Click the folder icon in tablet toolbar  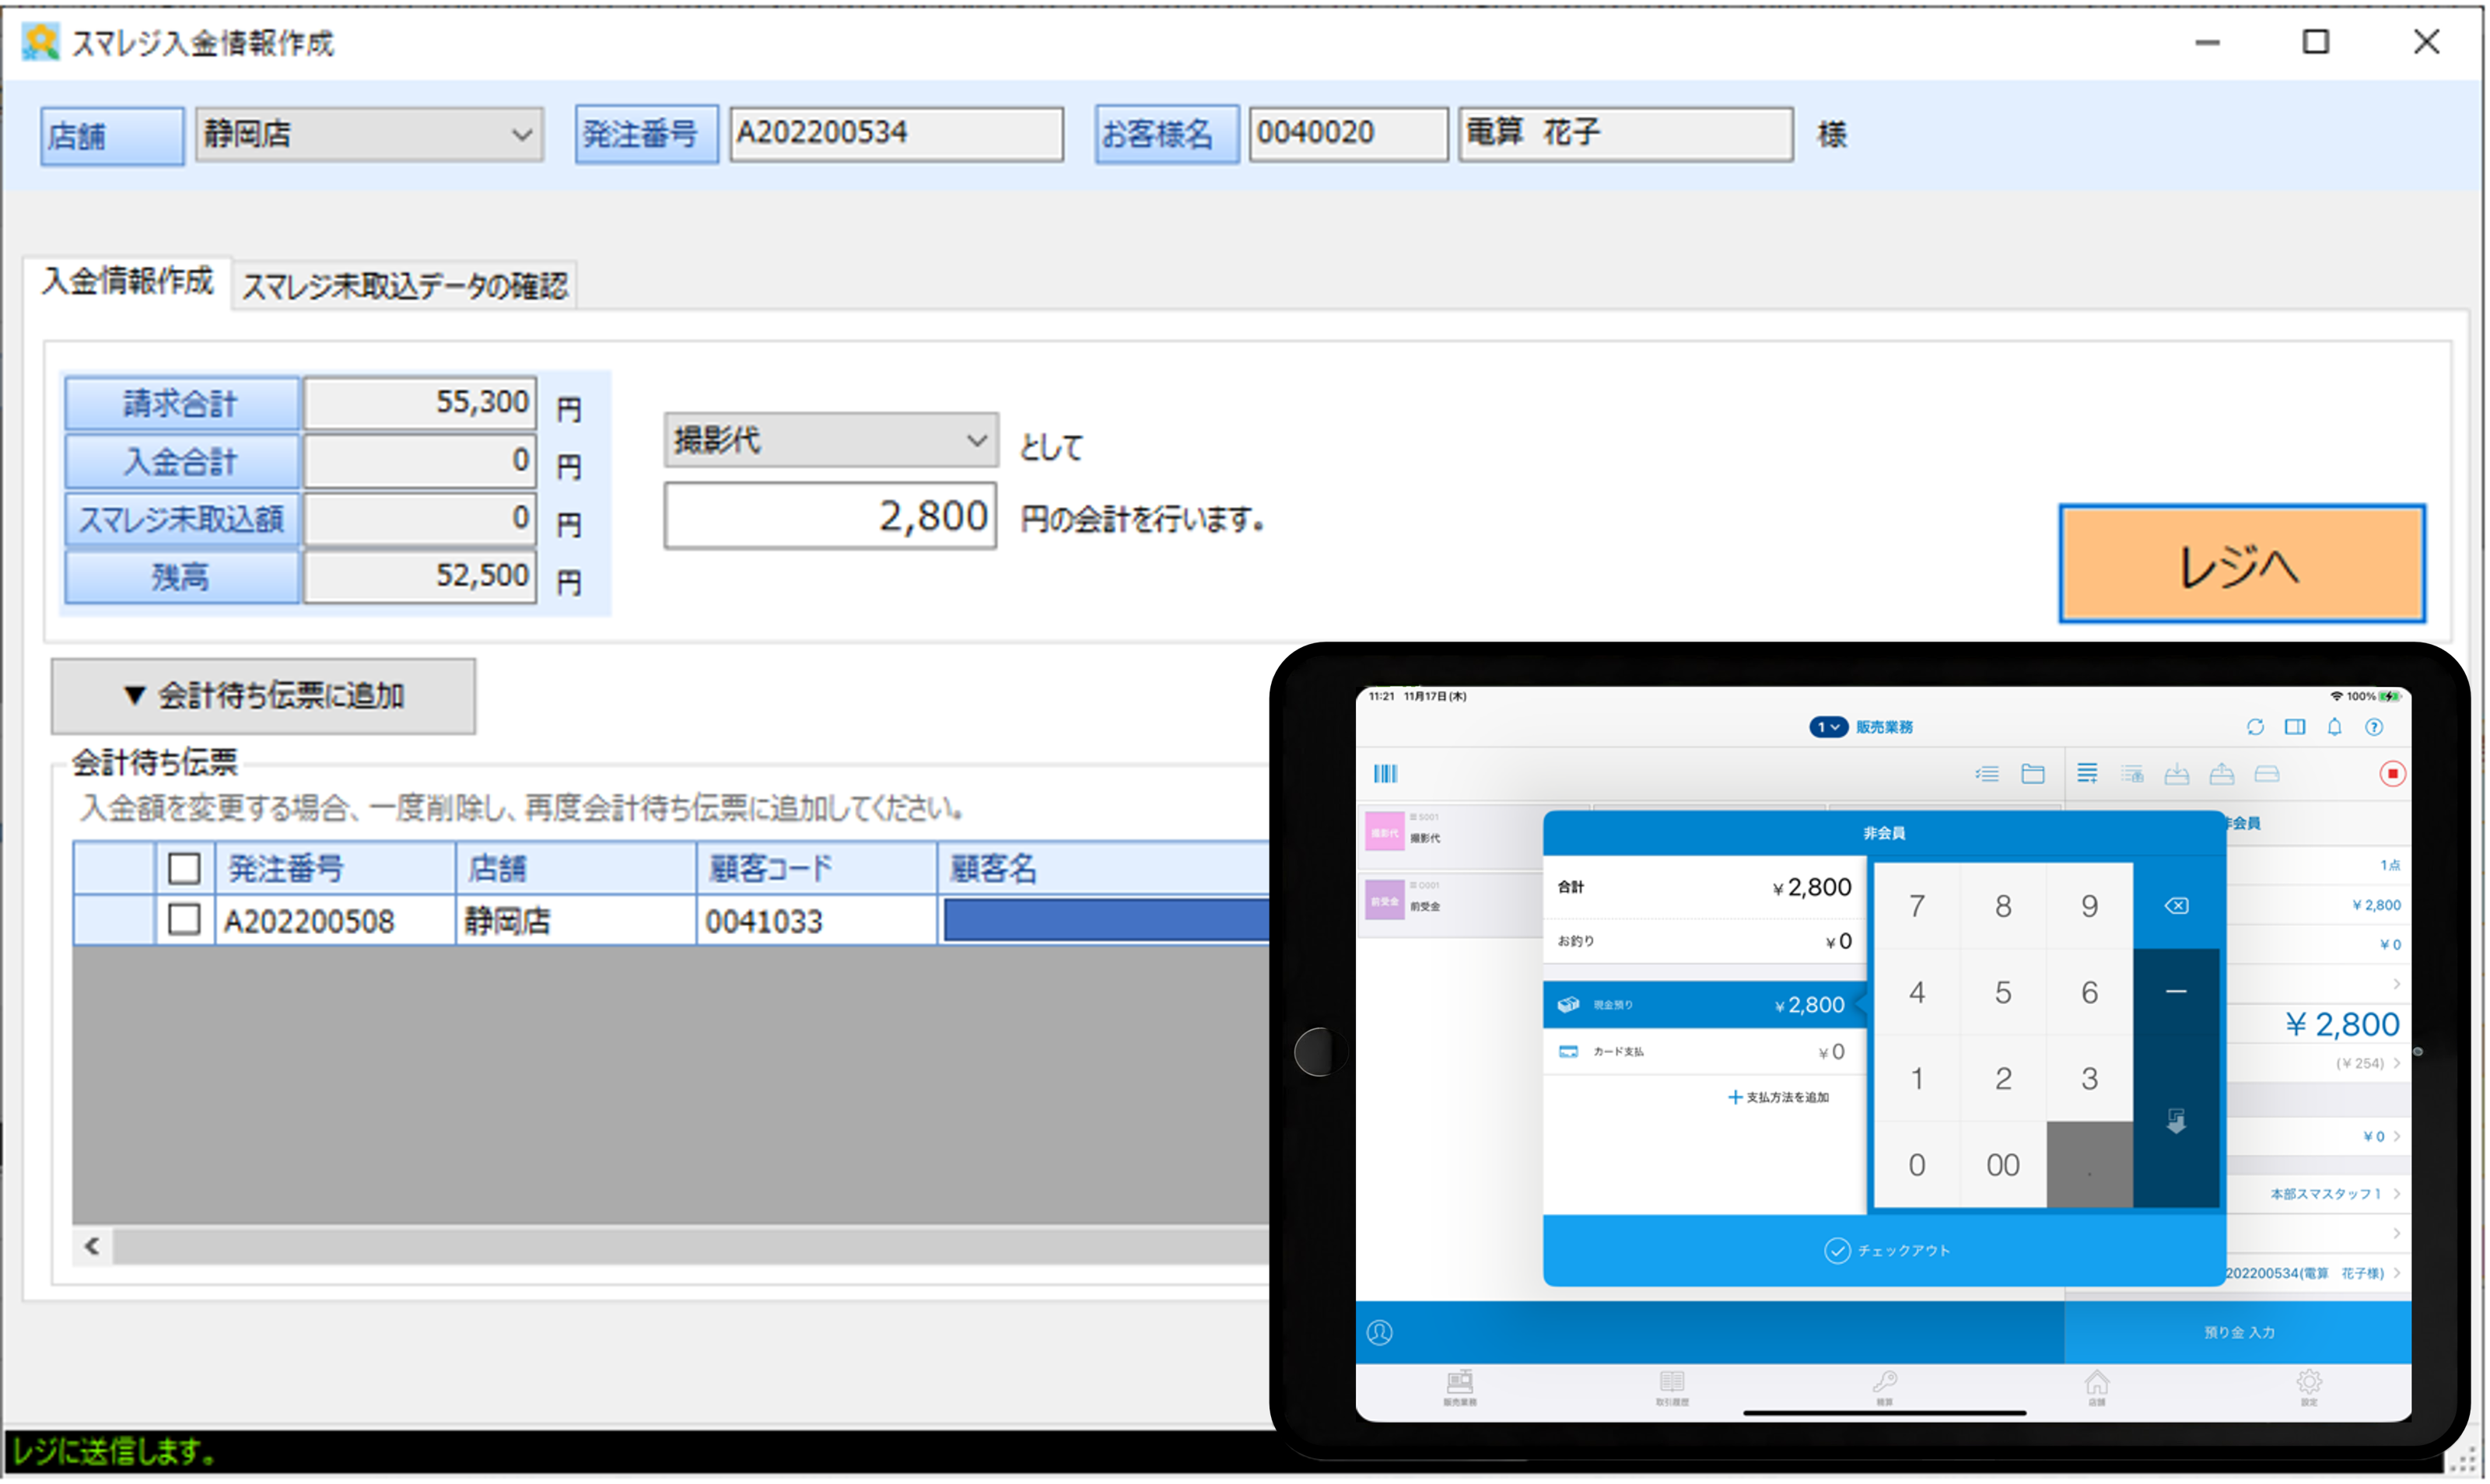[2033, 773]
